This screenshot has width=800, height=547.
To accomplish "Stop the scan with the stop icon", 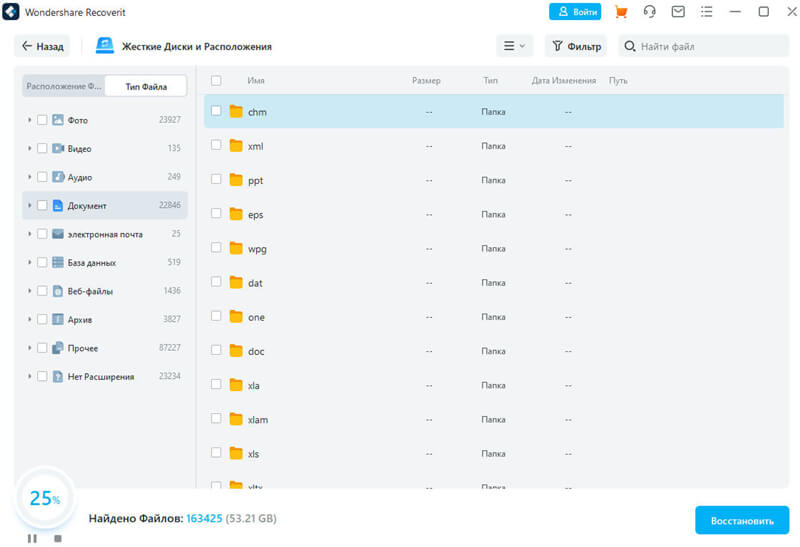I will click(58, 538).
